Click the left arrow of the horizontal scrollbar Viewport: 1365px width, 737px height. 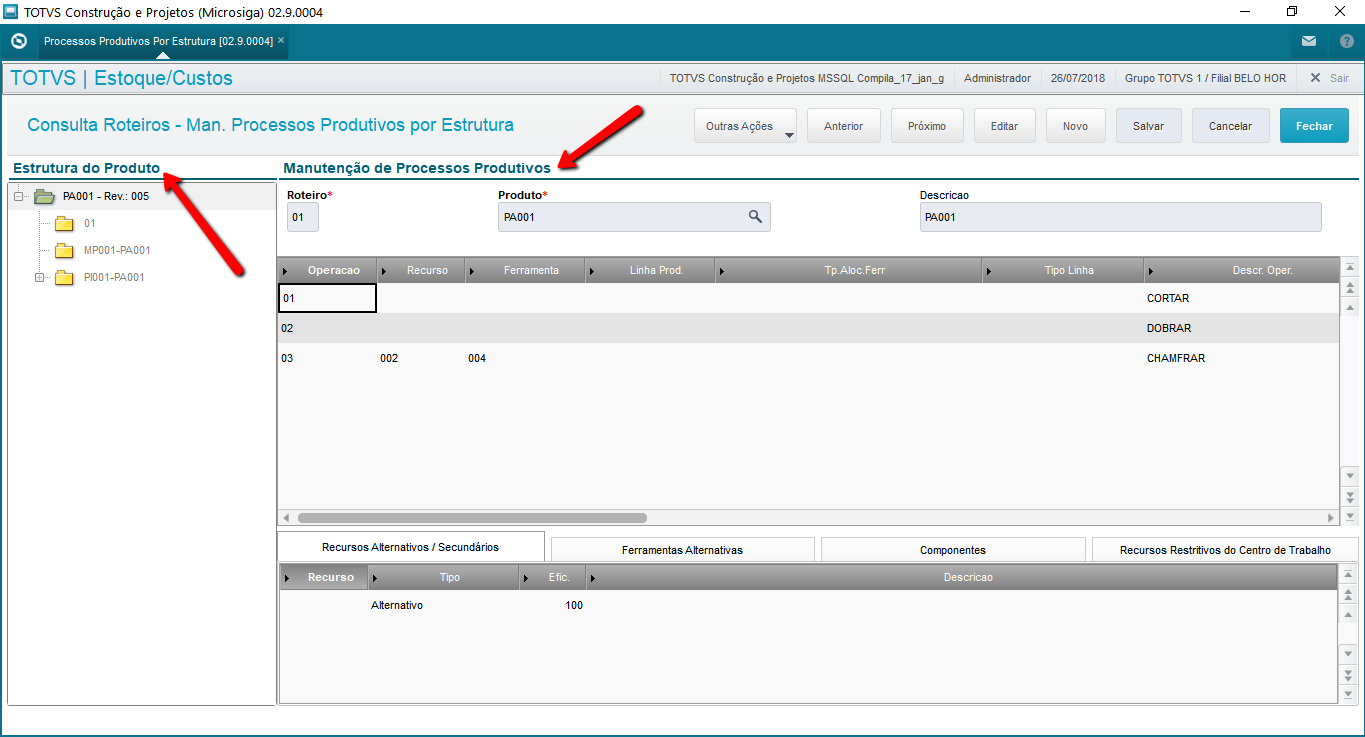pyautogui.click(x=286, y=518)
